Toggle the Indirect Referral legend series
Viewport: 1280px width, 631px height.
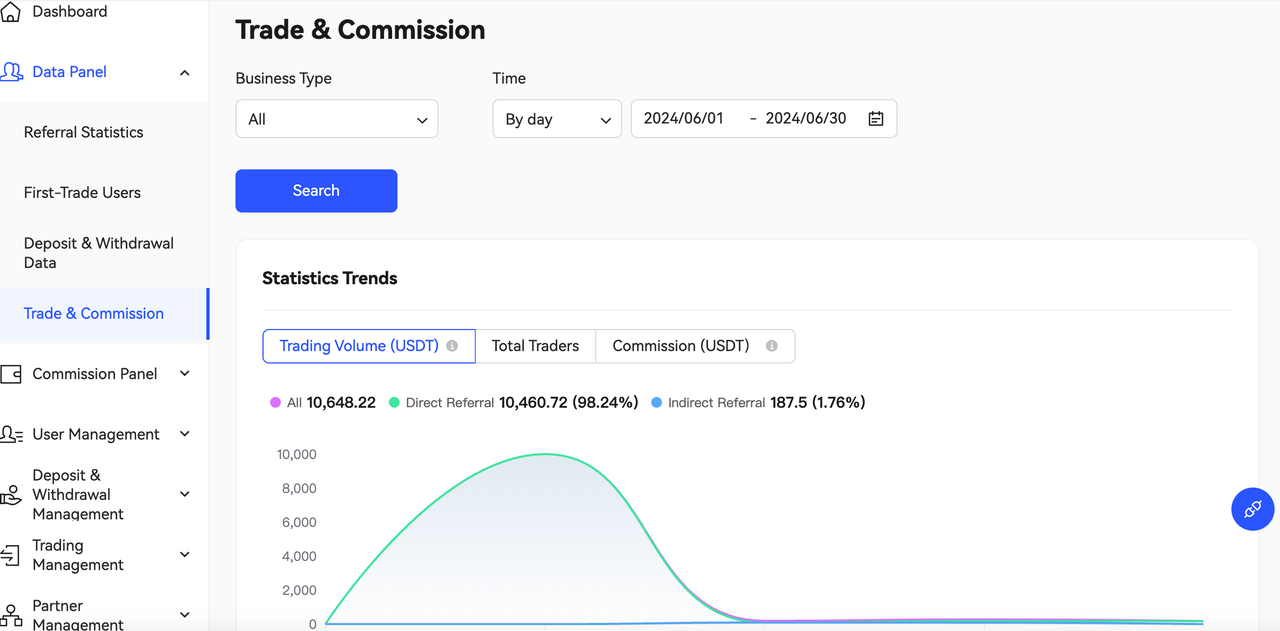click(x=656, y=403)
